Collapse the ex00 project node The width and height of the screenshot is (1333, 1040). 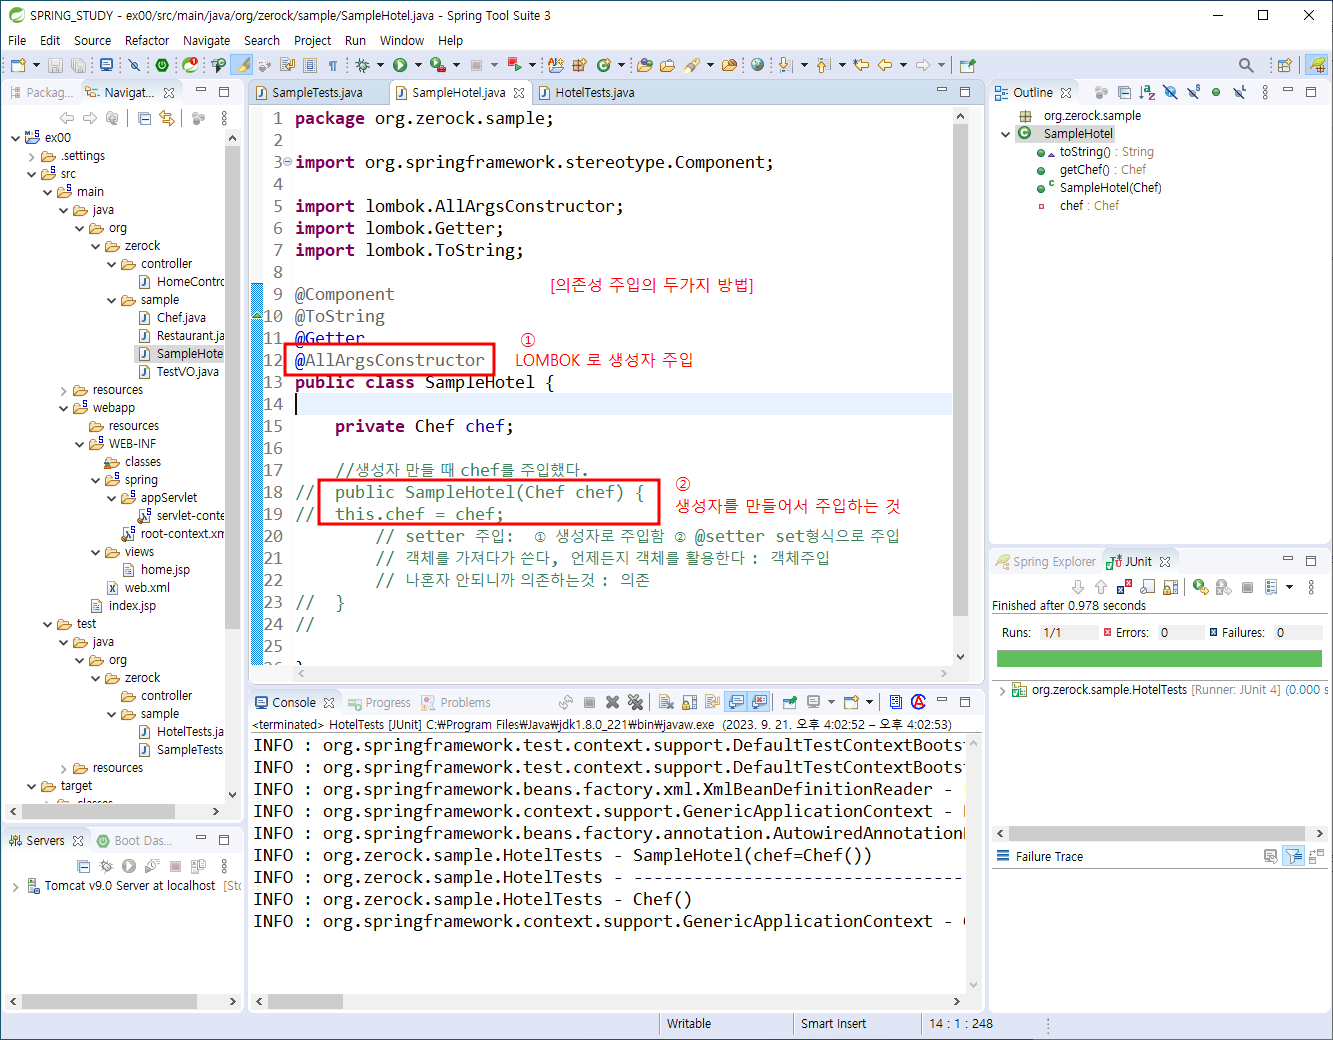tap(15, 138)
